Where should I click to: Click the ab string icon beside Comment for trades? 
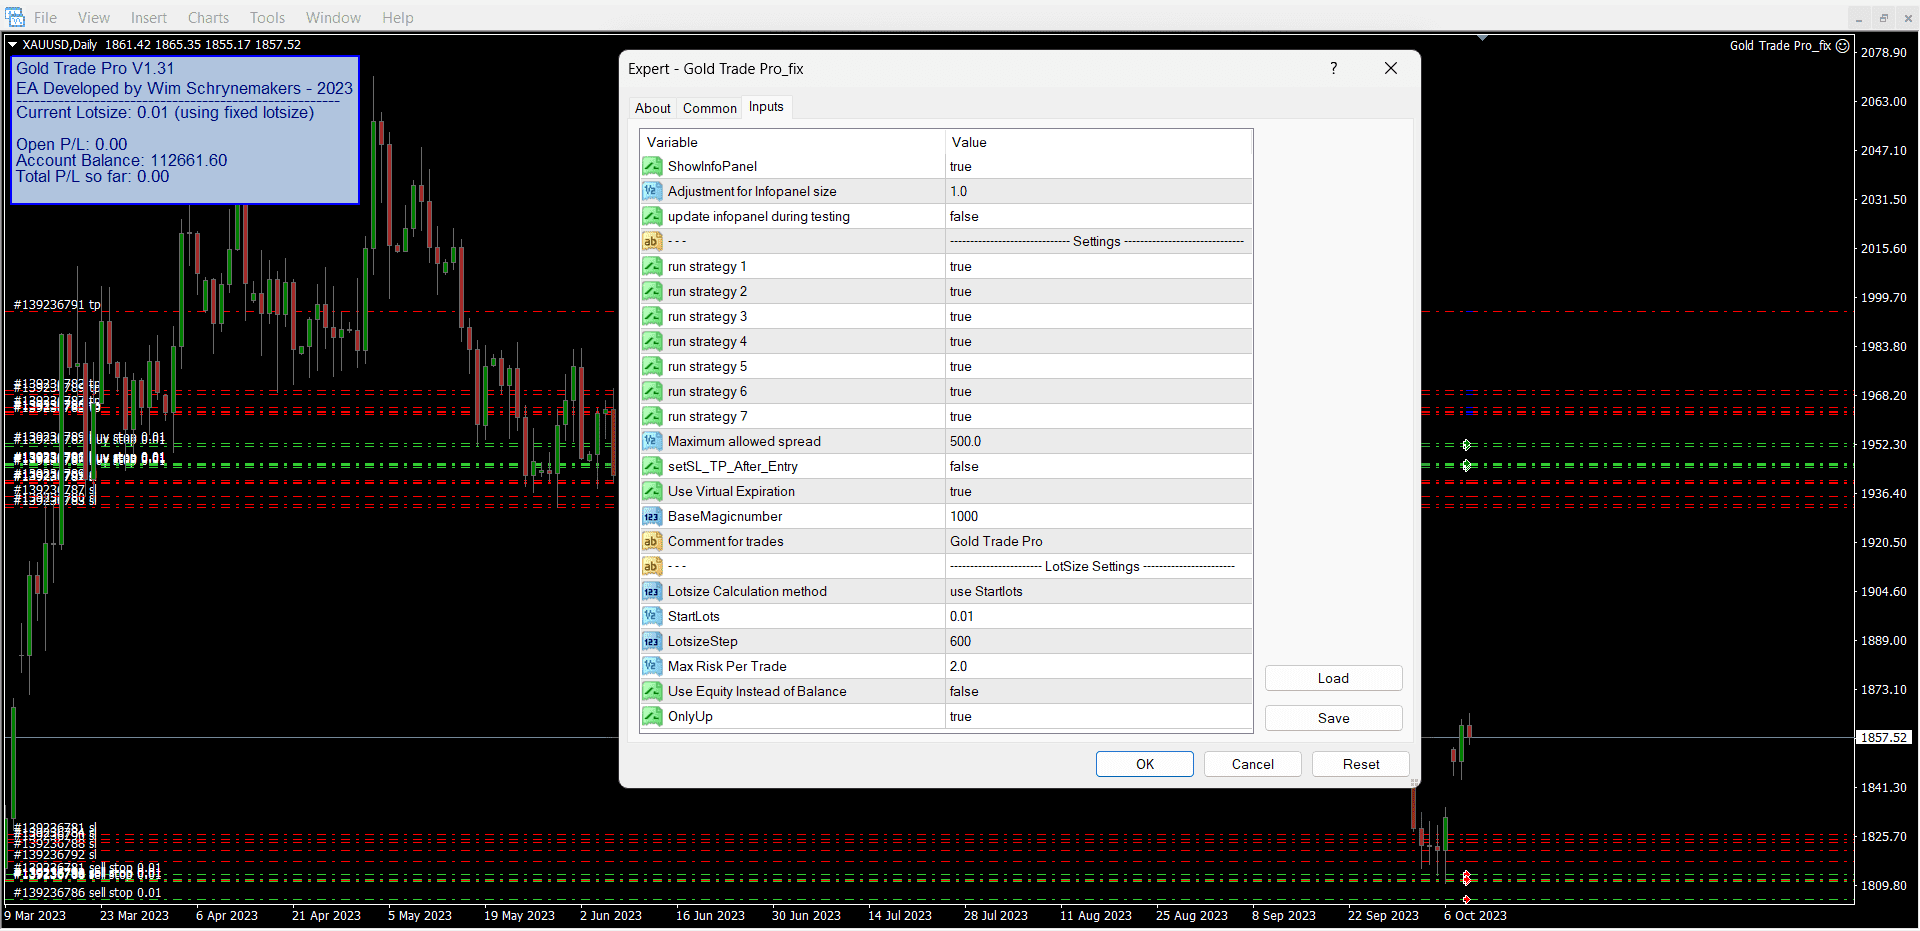(652, 541)
